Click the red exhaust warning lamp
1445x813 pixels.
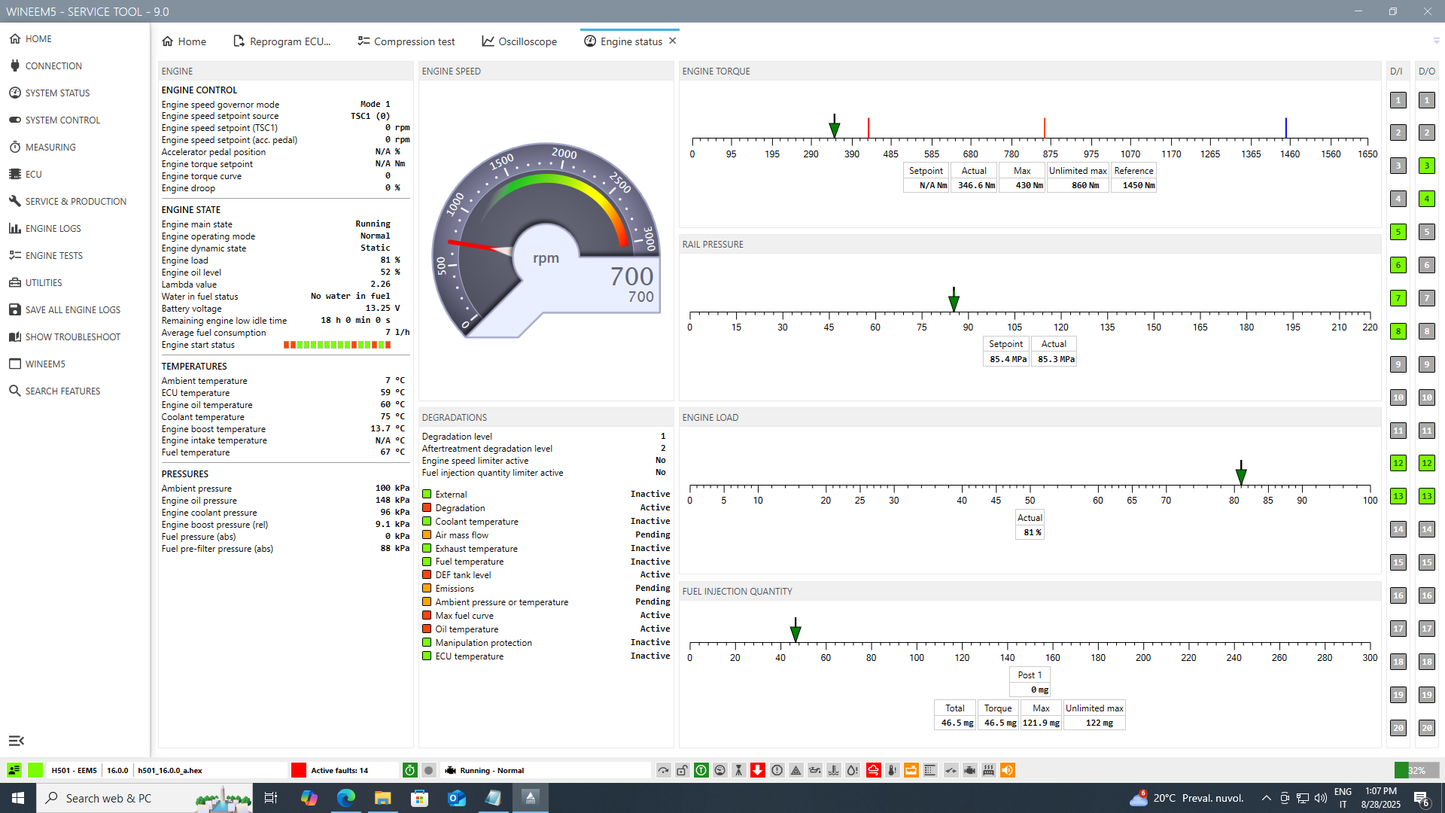pos(873,770)
